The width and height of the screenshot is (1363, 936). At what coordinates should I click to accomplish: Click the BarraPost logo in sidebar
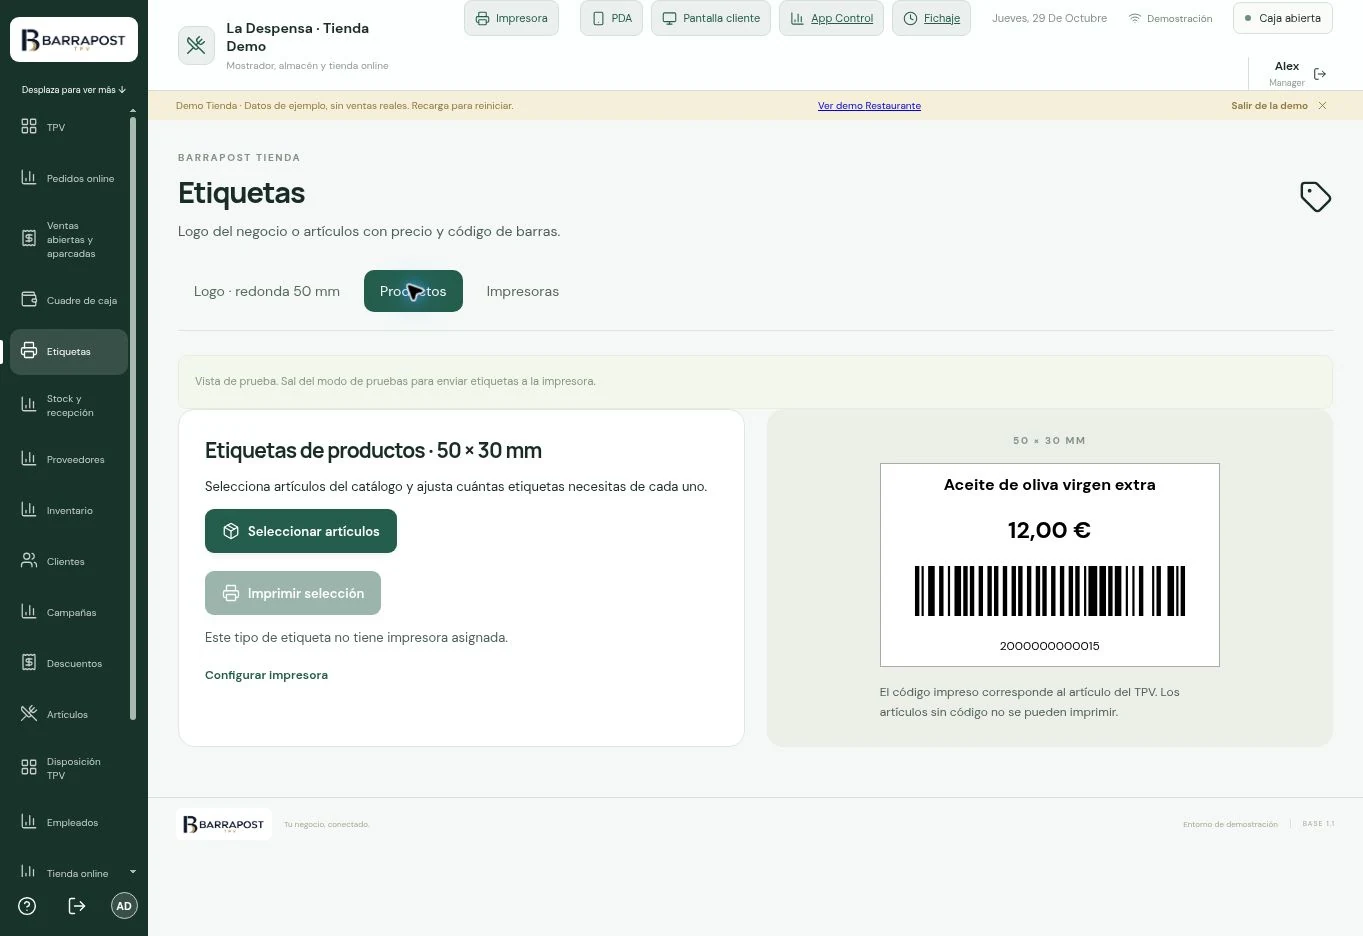pos(74,40)
